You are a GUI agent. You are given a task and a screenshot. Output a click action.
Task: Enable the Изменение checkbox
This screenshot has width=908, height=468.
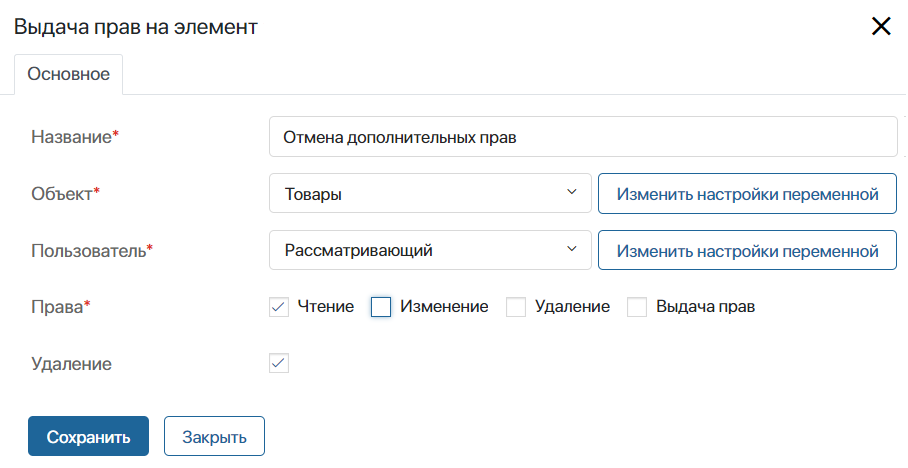[381, 306]
